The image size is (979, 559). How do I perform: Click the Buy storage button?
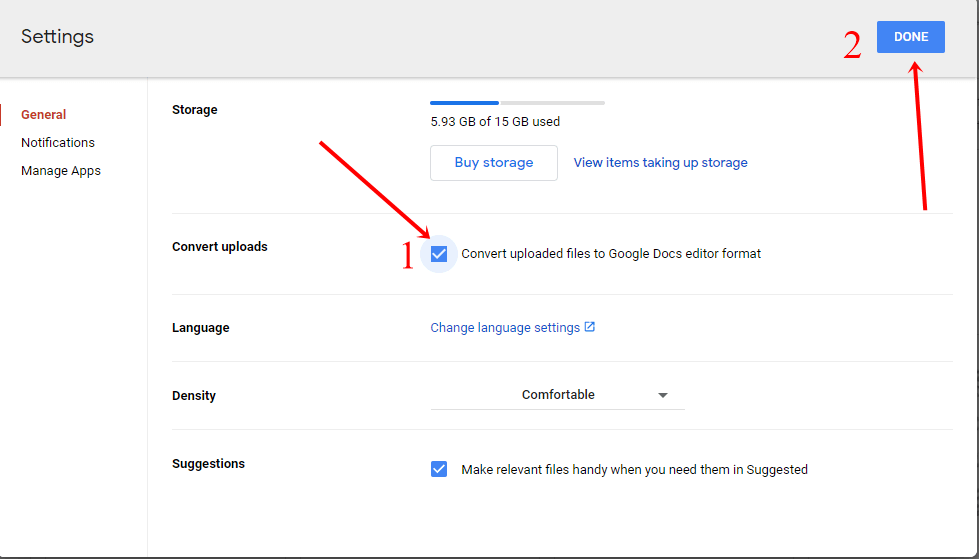(494, 163)
